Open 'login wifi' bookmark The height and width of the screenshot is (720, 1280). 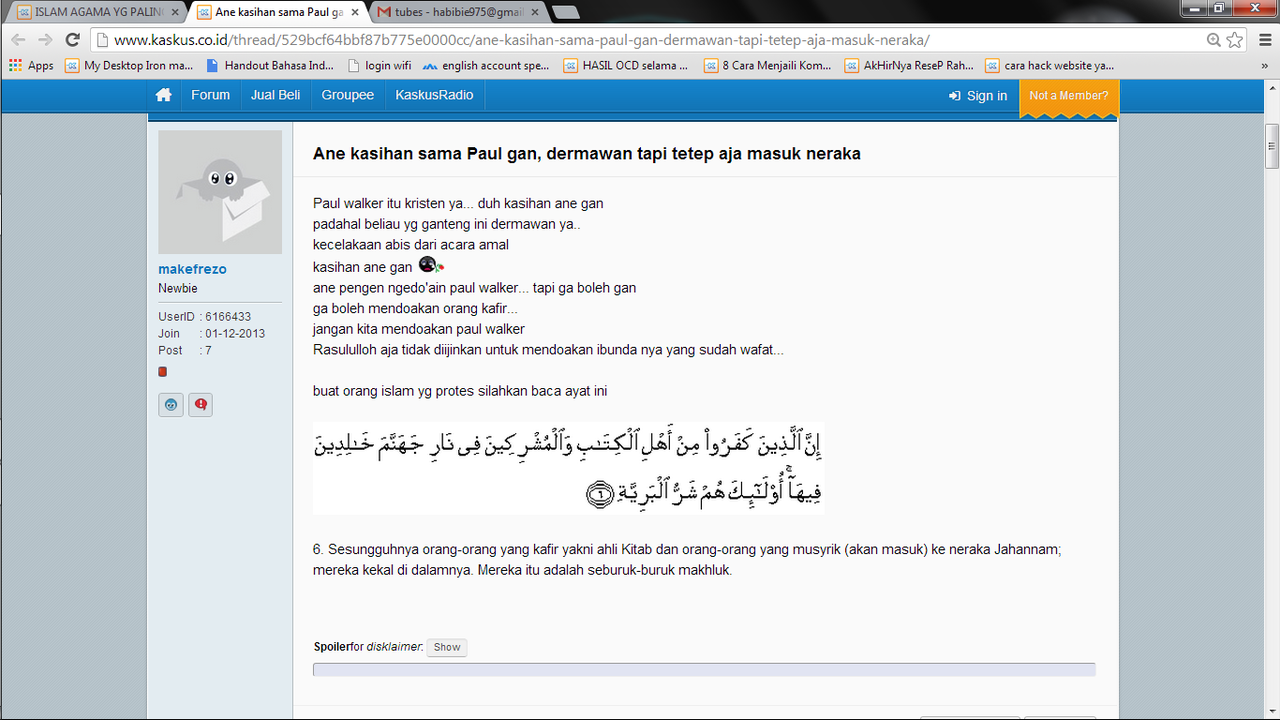point(379,65)
